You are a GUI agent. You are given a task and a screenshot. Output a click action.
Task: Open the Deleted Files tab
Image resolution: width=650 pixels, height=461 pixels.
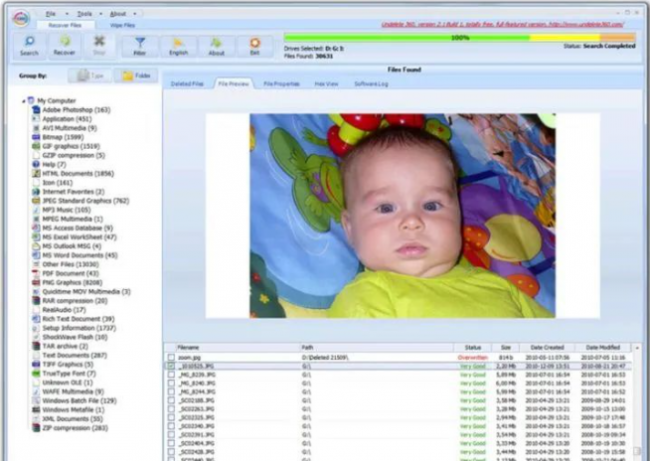click(187, 84)
